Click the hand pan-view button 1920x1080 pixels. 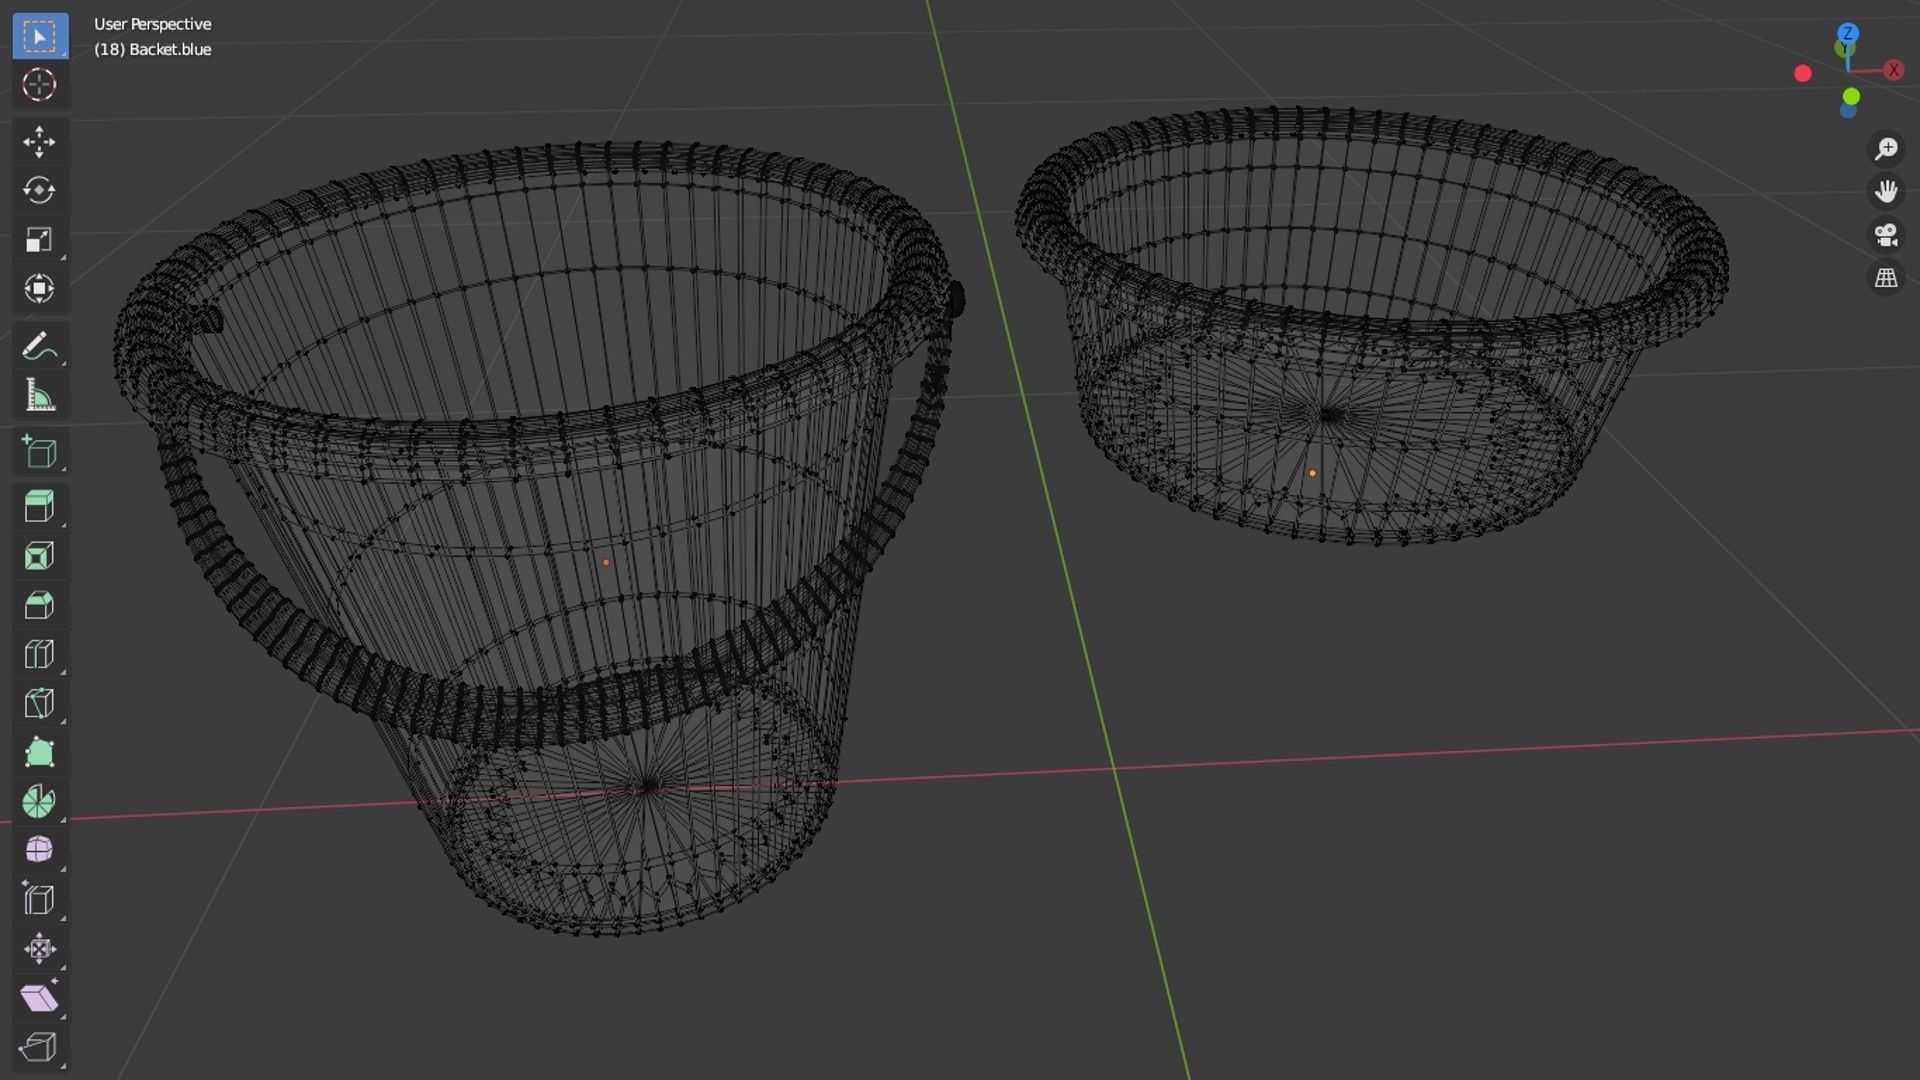(1886, 192)
